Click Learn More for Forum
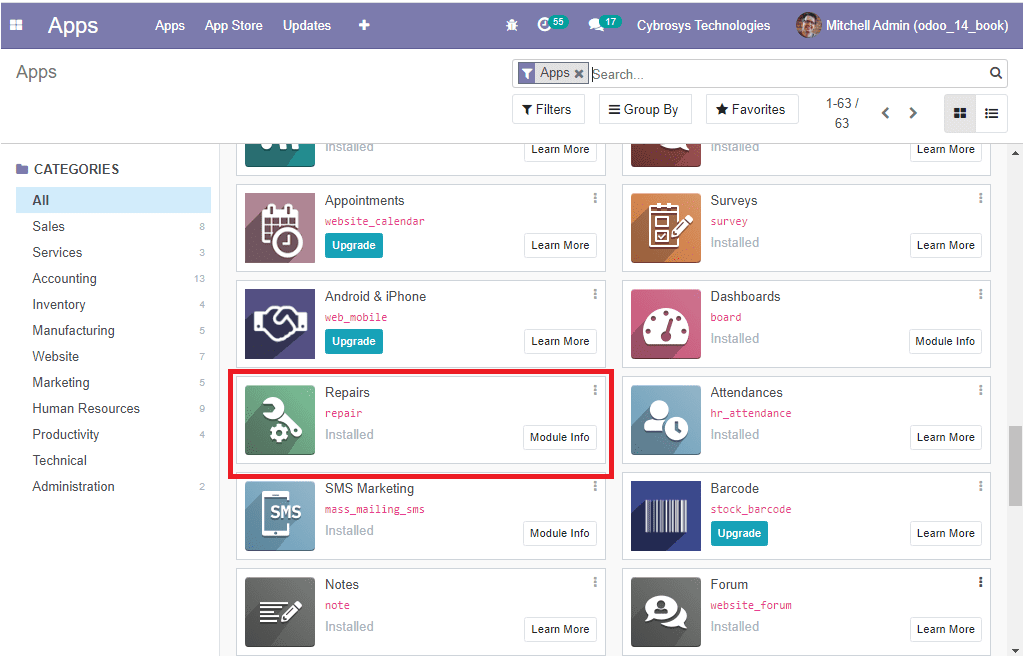 (x=946, y=630)
